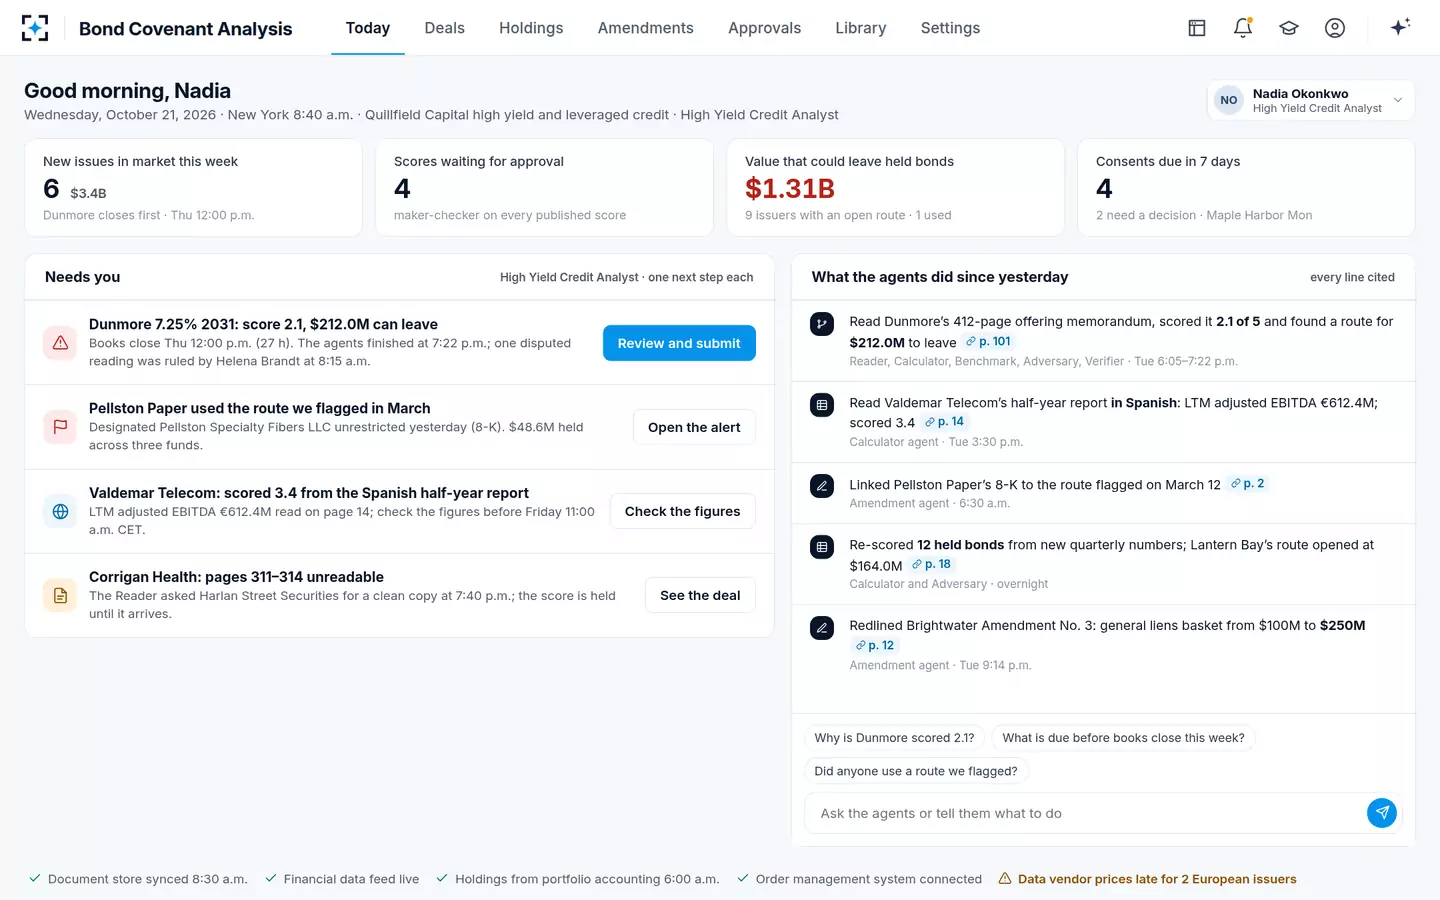Screen dimensions: 1440x900
Task: Click the document icon beside Corrigan Health
Action: coord(60,595)
